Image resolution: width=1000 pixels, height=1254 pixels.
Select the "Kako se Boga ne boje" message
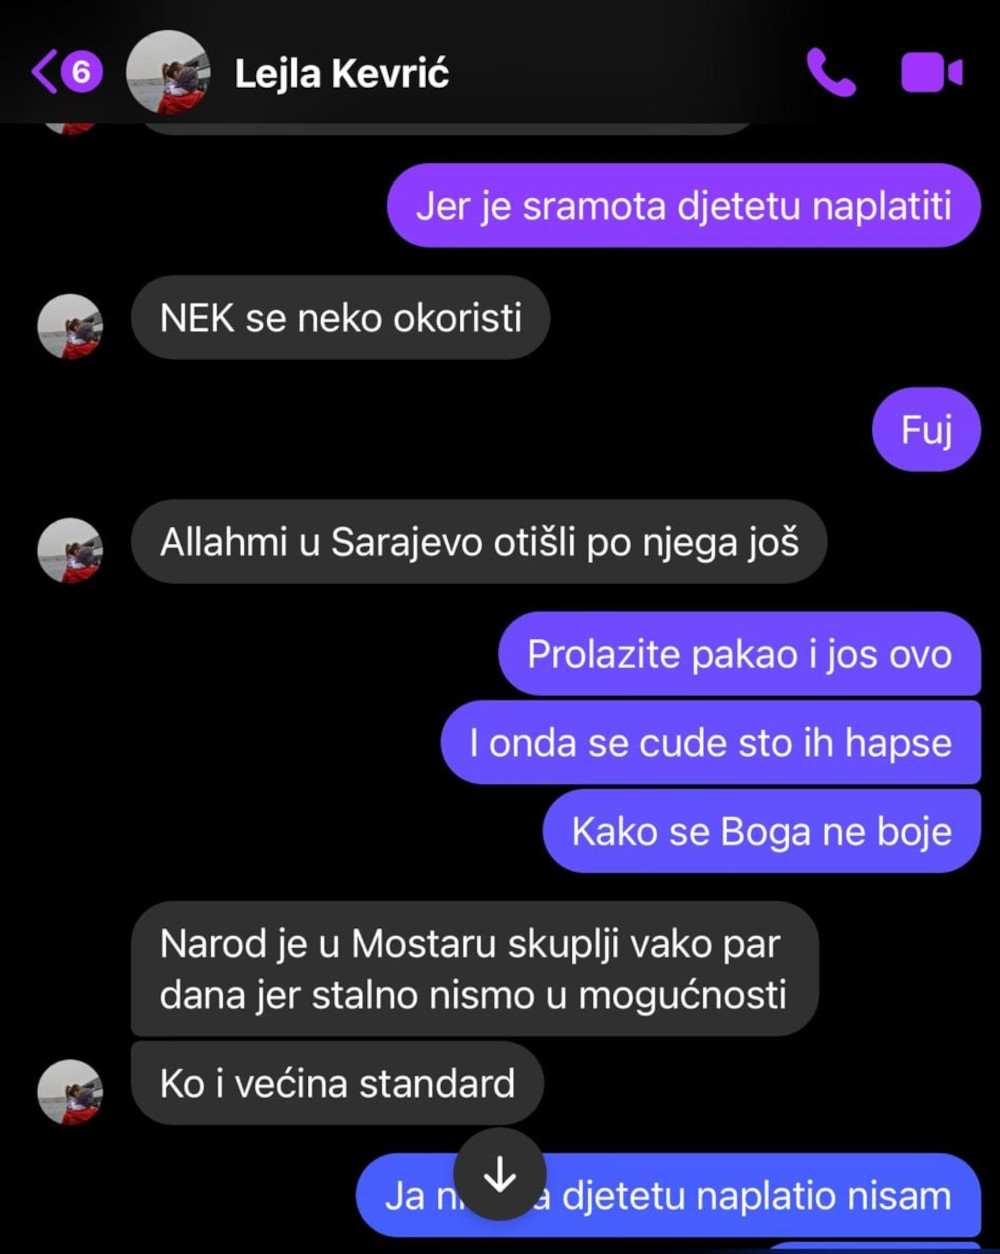tap(762, 830)
